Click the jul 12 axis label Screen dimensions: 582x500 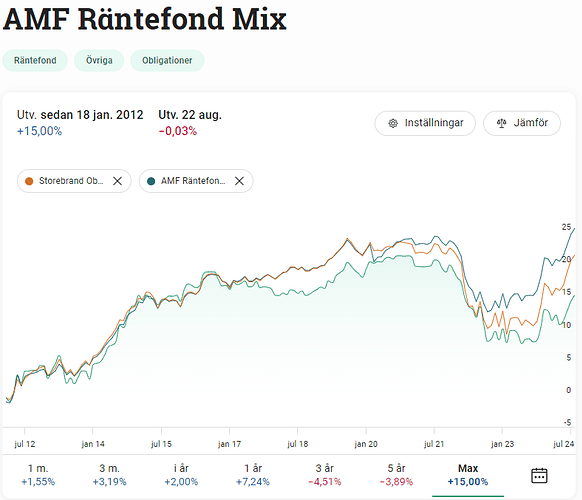click(25, 444)
